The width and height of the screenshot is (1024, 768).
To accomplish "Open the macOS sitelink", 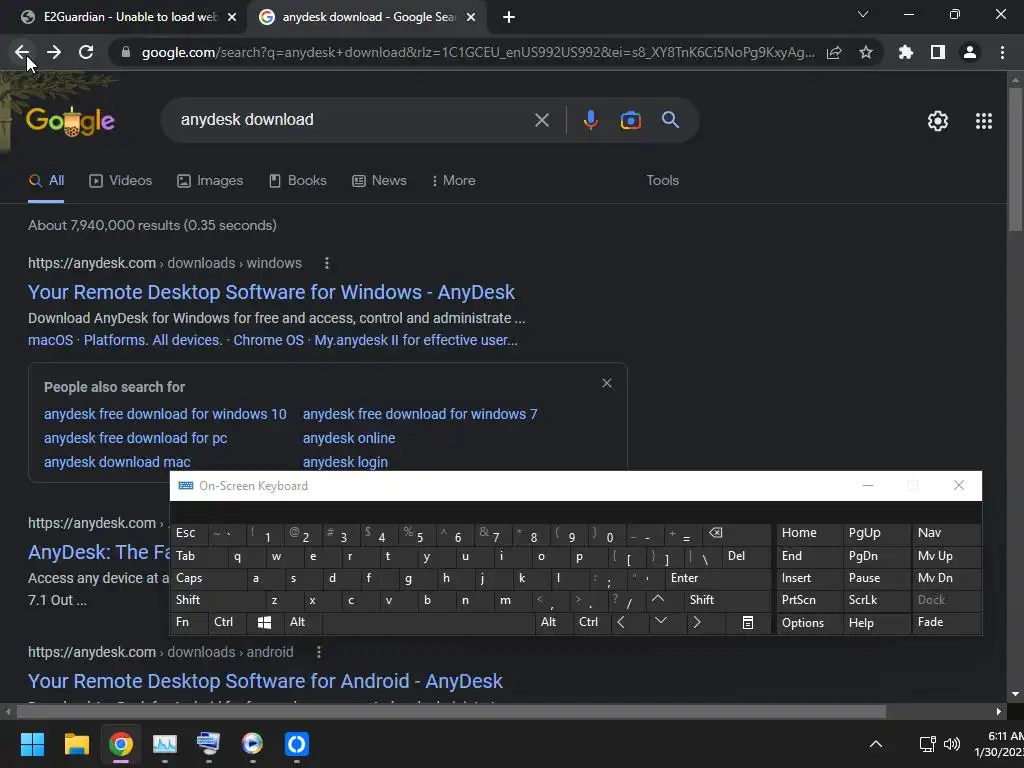I will click(x=50, y=340).
